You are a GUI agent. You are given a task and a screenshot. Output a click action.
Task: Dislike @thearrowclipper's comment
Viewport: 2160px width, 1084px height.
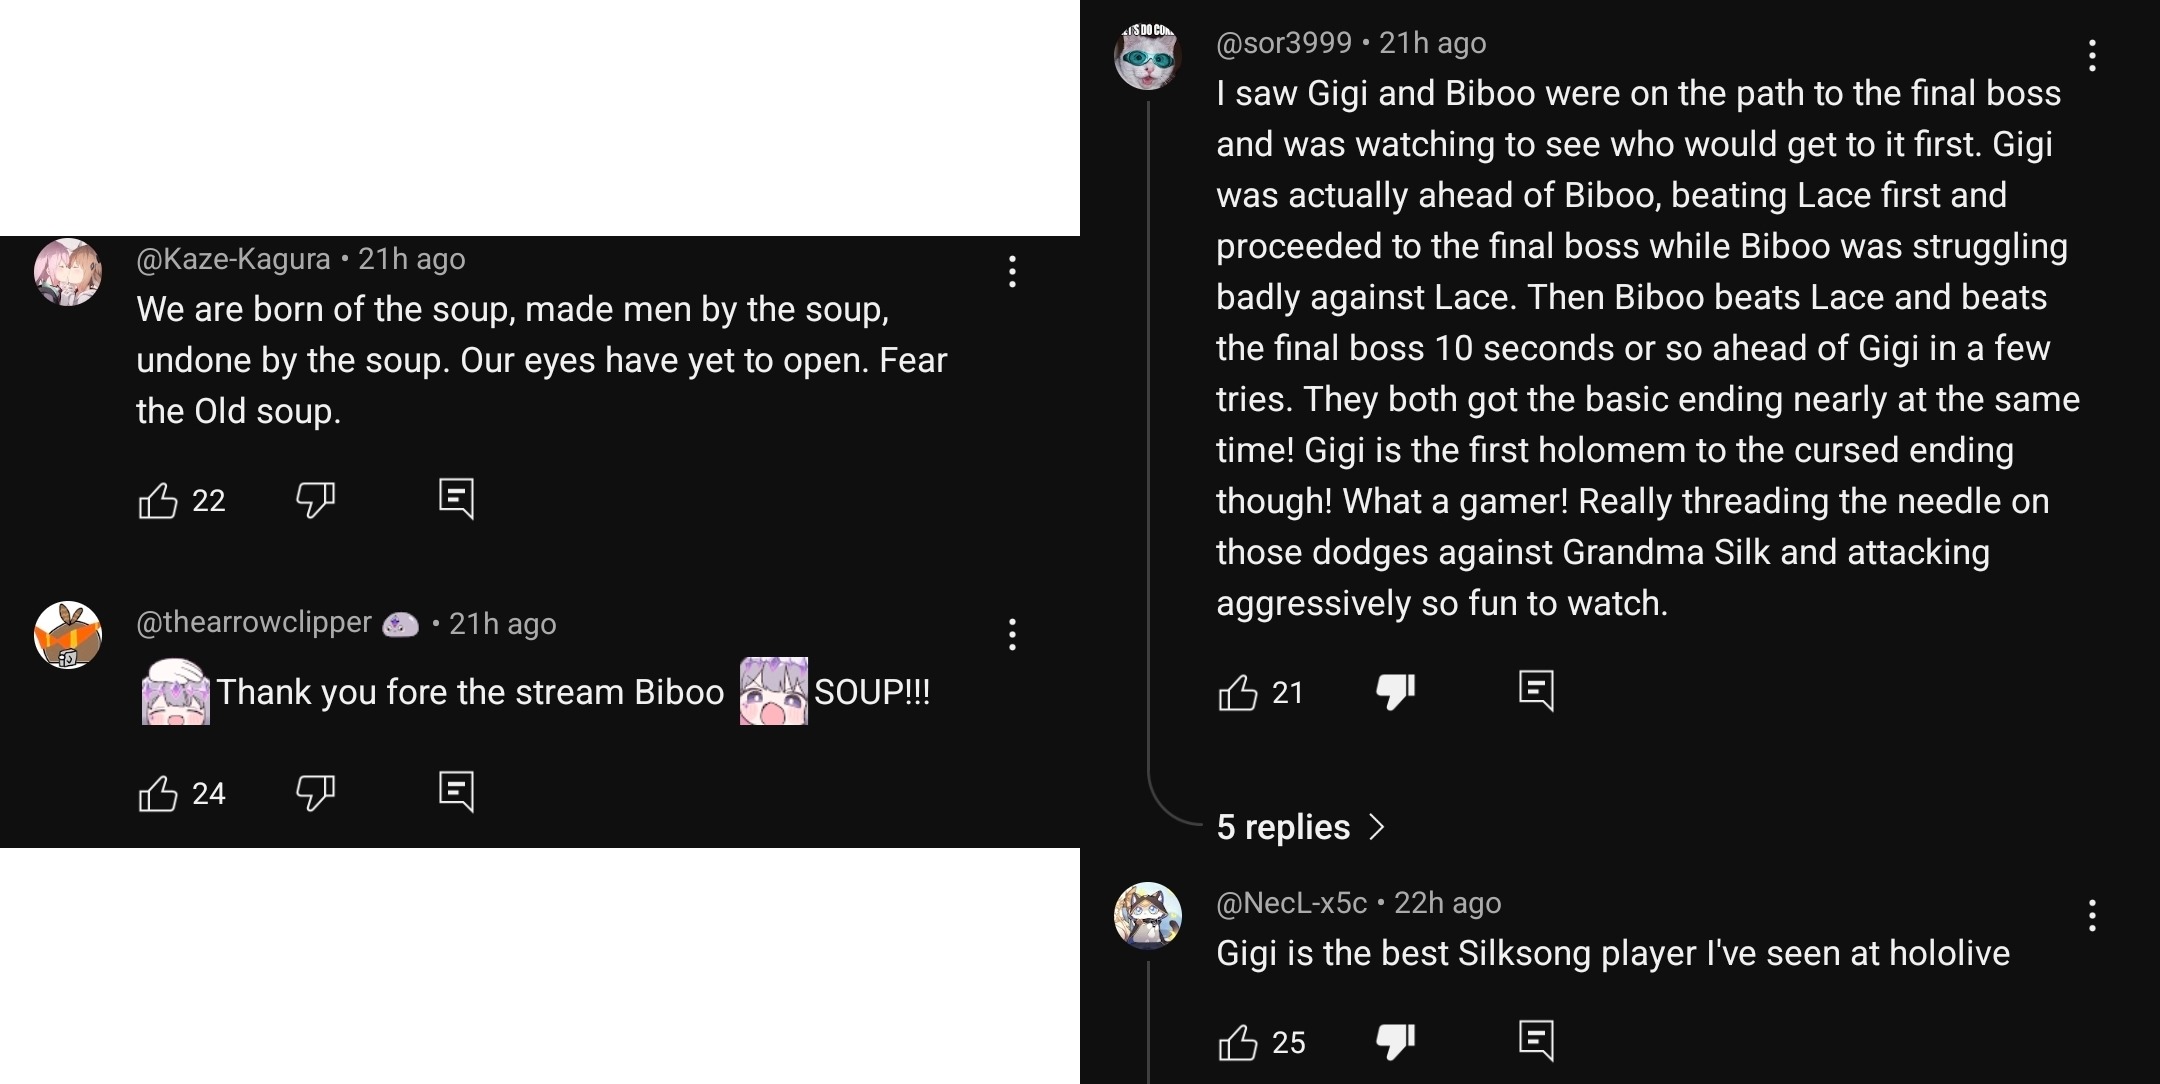315,792
